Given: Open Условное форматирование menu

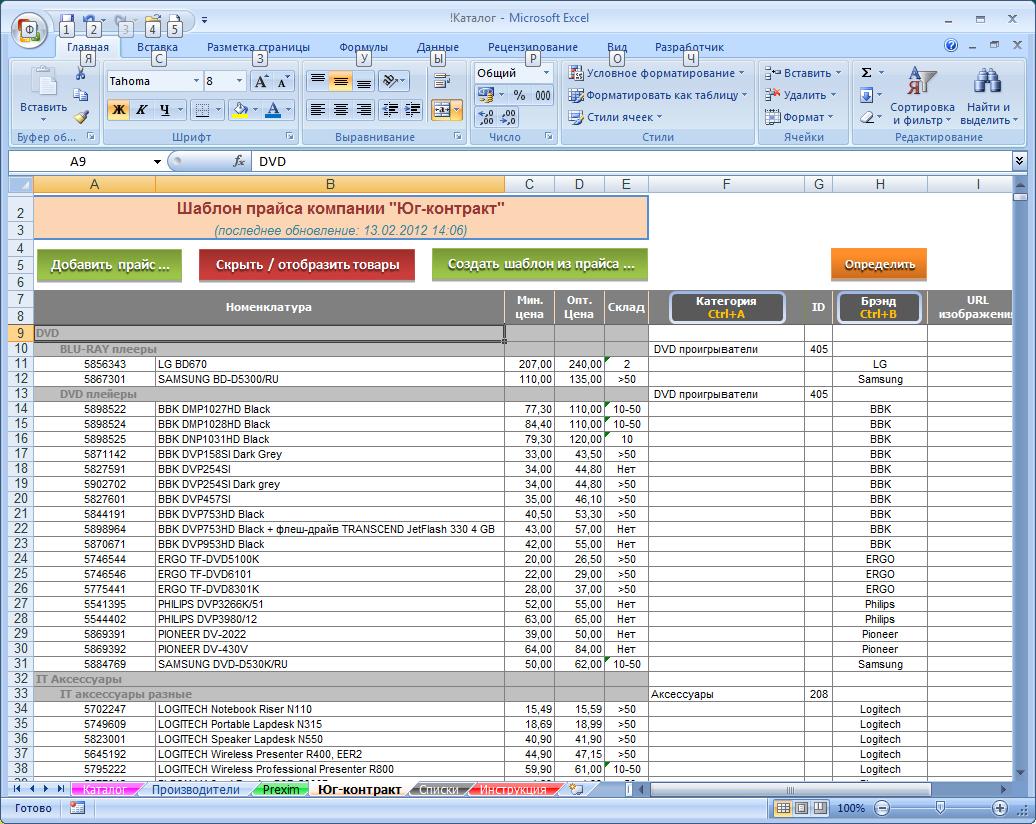Looking at the screenshot, I should 656,73.
